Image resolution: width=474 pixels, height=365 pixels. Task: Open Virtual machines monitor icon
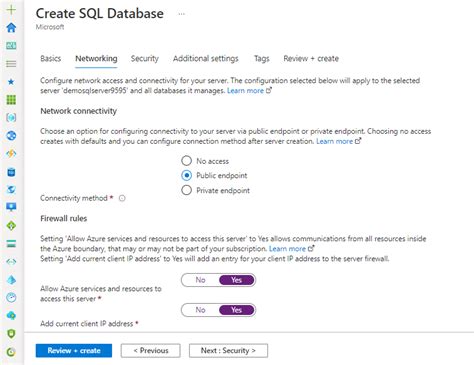[11, 207]
